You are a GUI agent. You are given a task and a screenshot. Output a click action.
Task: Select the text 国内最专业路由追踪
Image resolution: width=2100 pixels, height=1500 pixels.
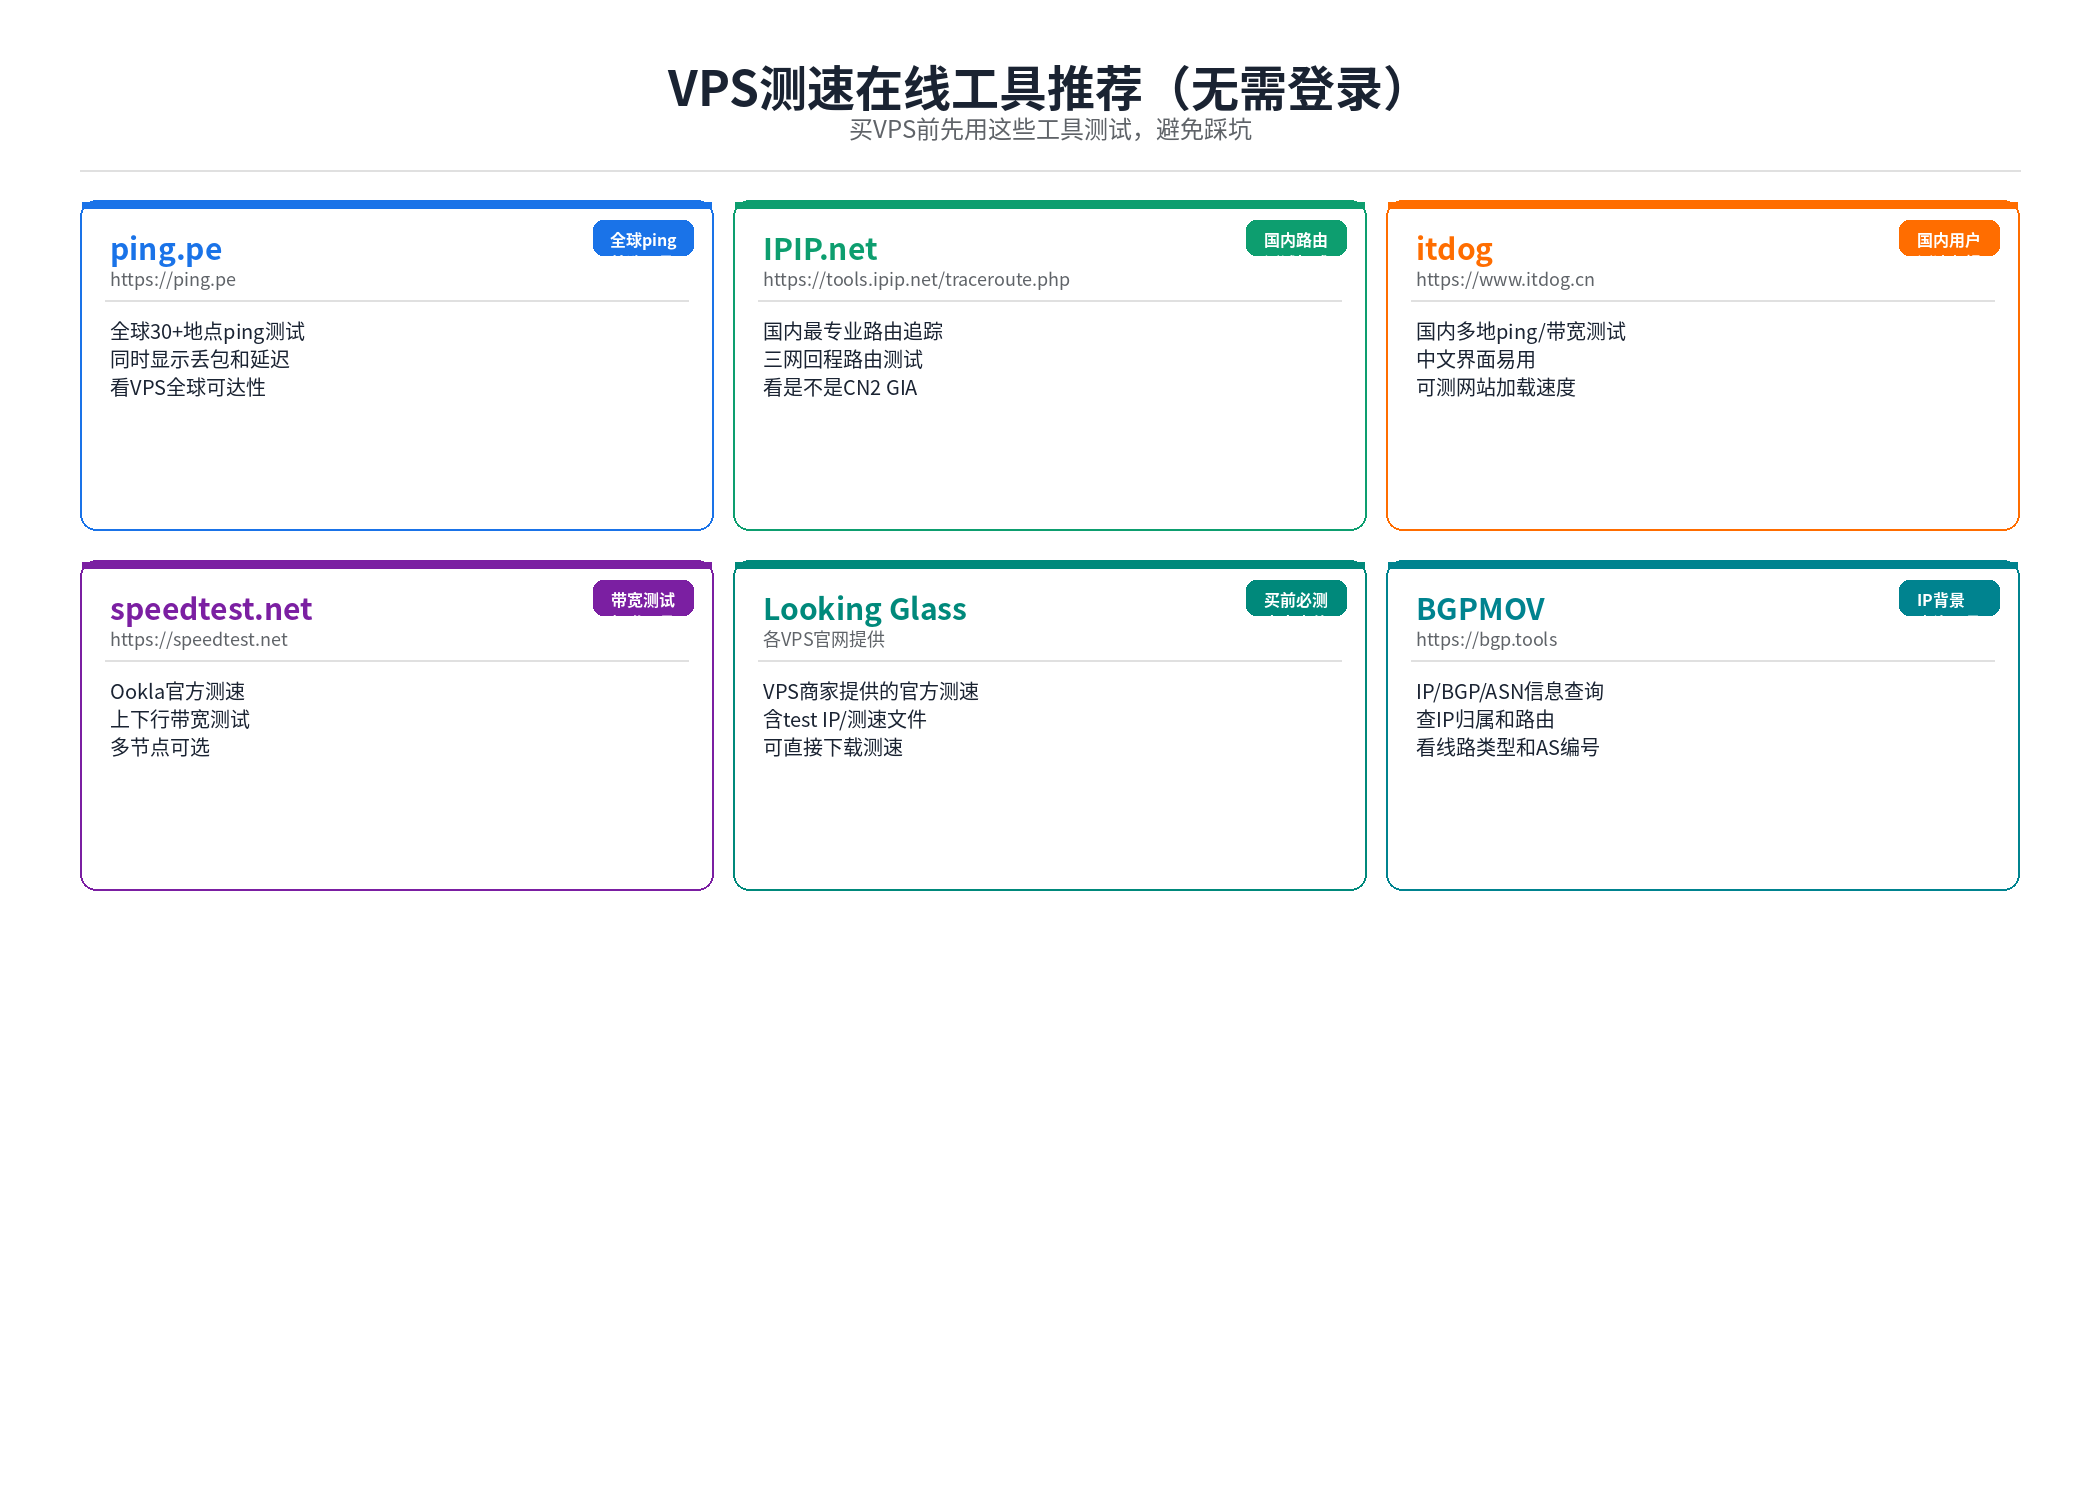pos(853,332)
